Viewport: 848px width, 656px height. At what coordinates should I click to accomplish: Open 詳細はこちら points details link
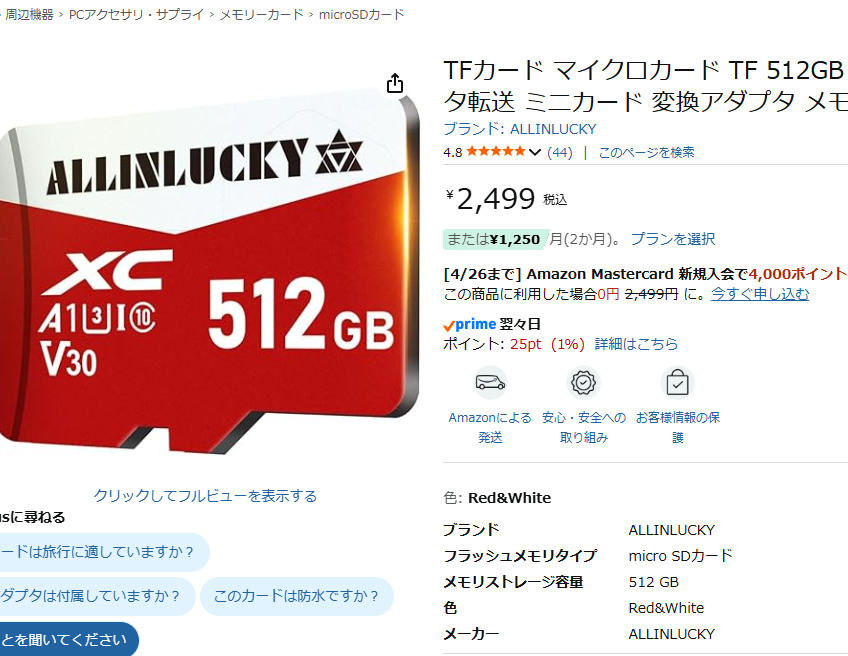[x=636, y=344]
